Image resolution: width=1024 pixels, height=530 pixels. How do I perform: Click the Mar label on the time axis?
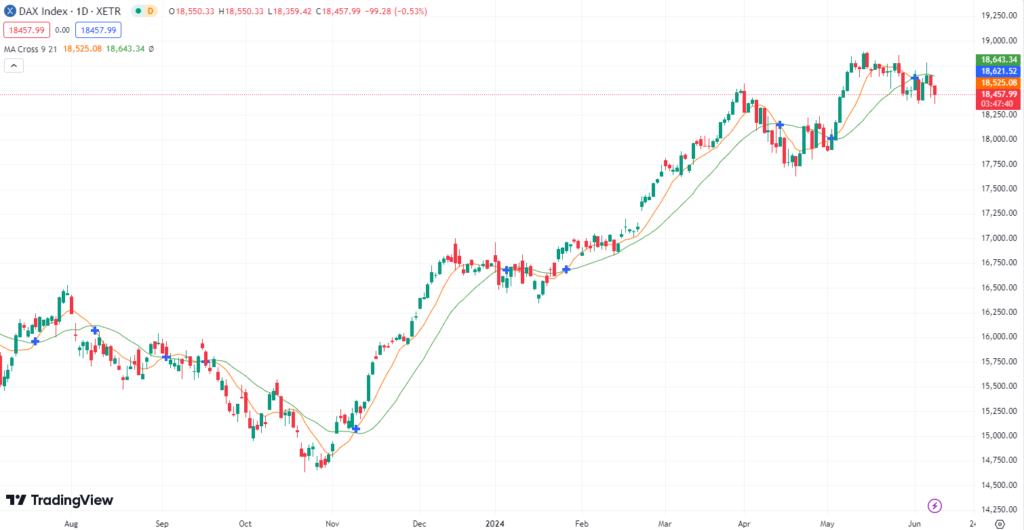pos(665,523)
